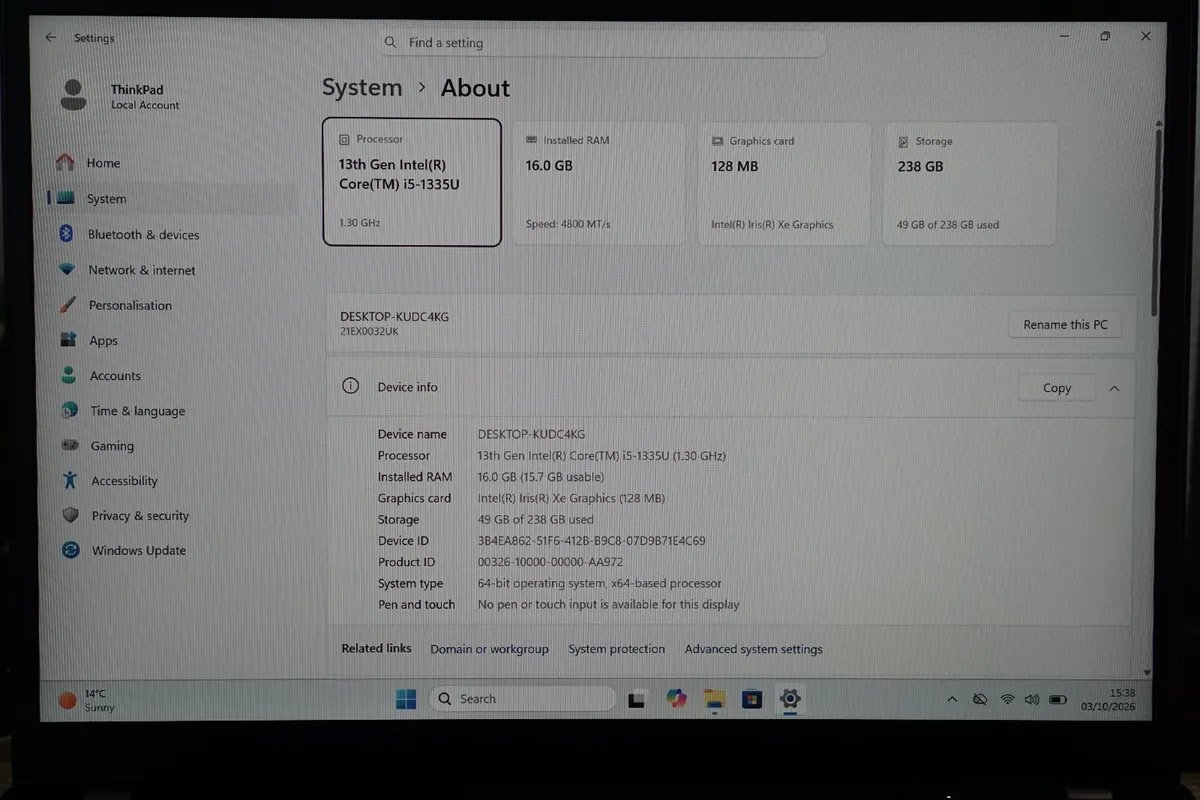Click the ThinkPad Local Account avatar
Viewport: 1200px width, 800px height.
pyautogui.click(x=73, y=95)
